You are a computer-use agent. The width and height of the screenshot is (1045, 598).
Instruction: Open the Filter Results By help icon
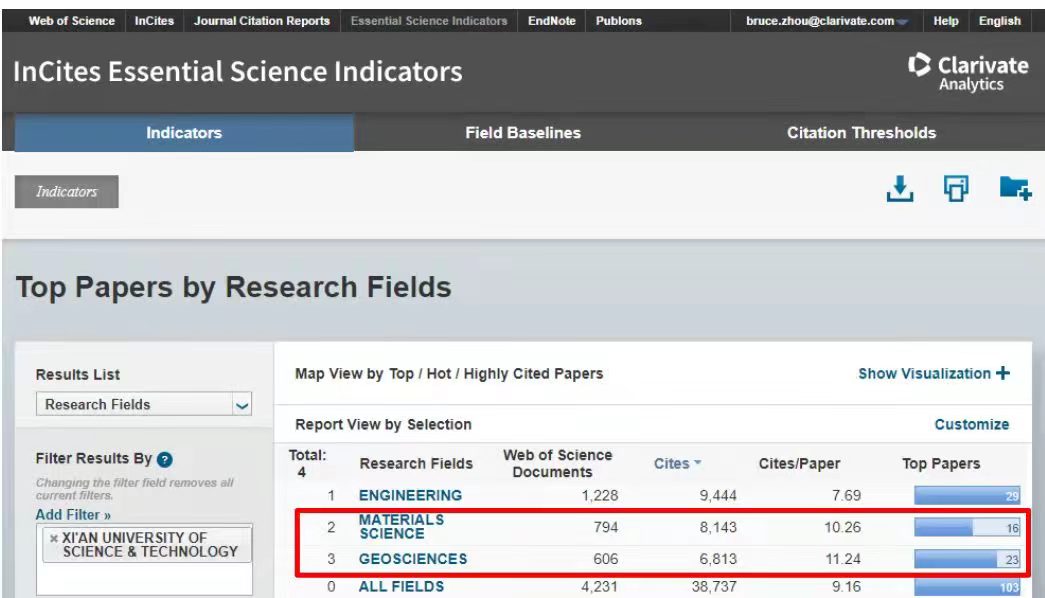[165, 459]
